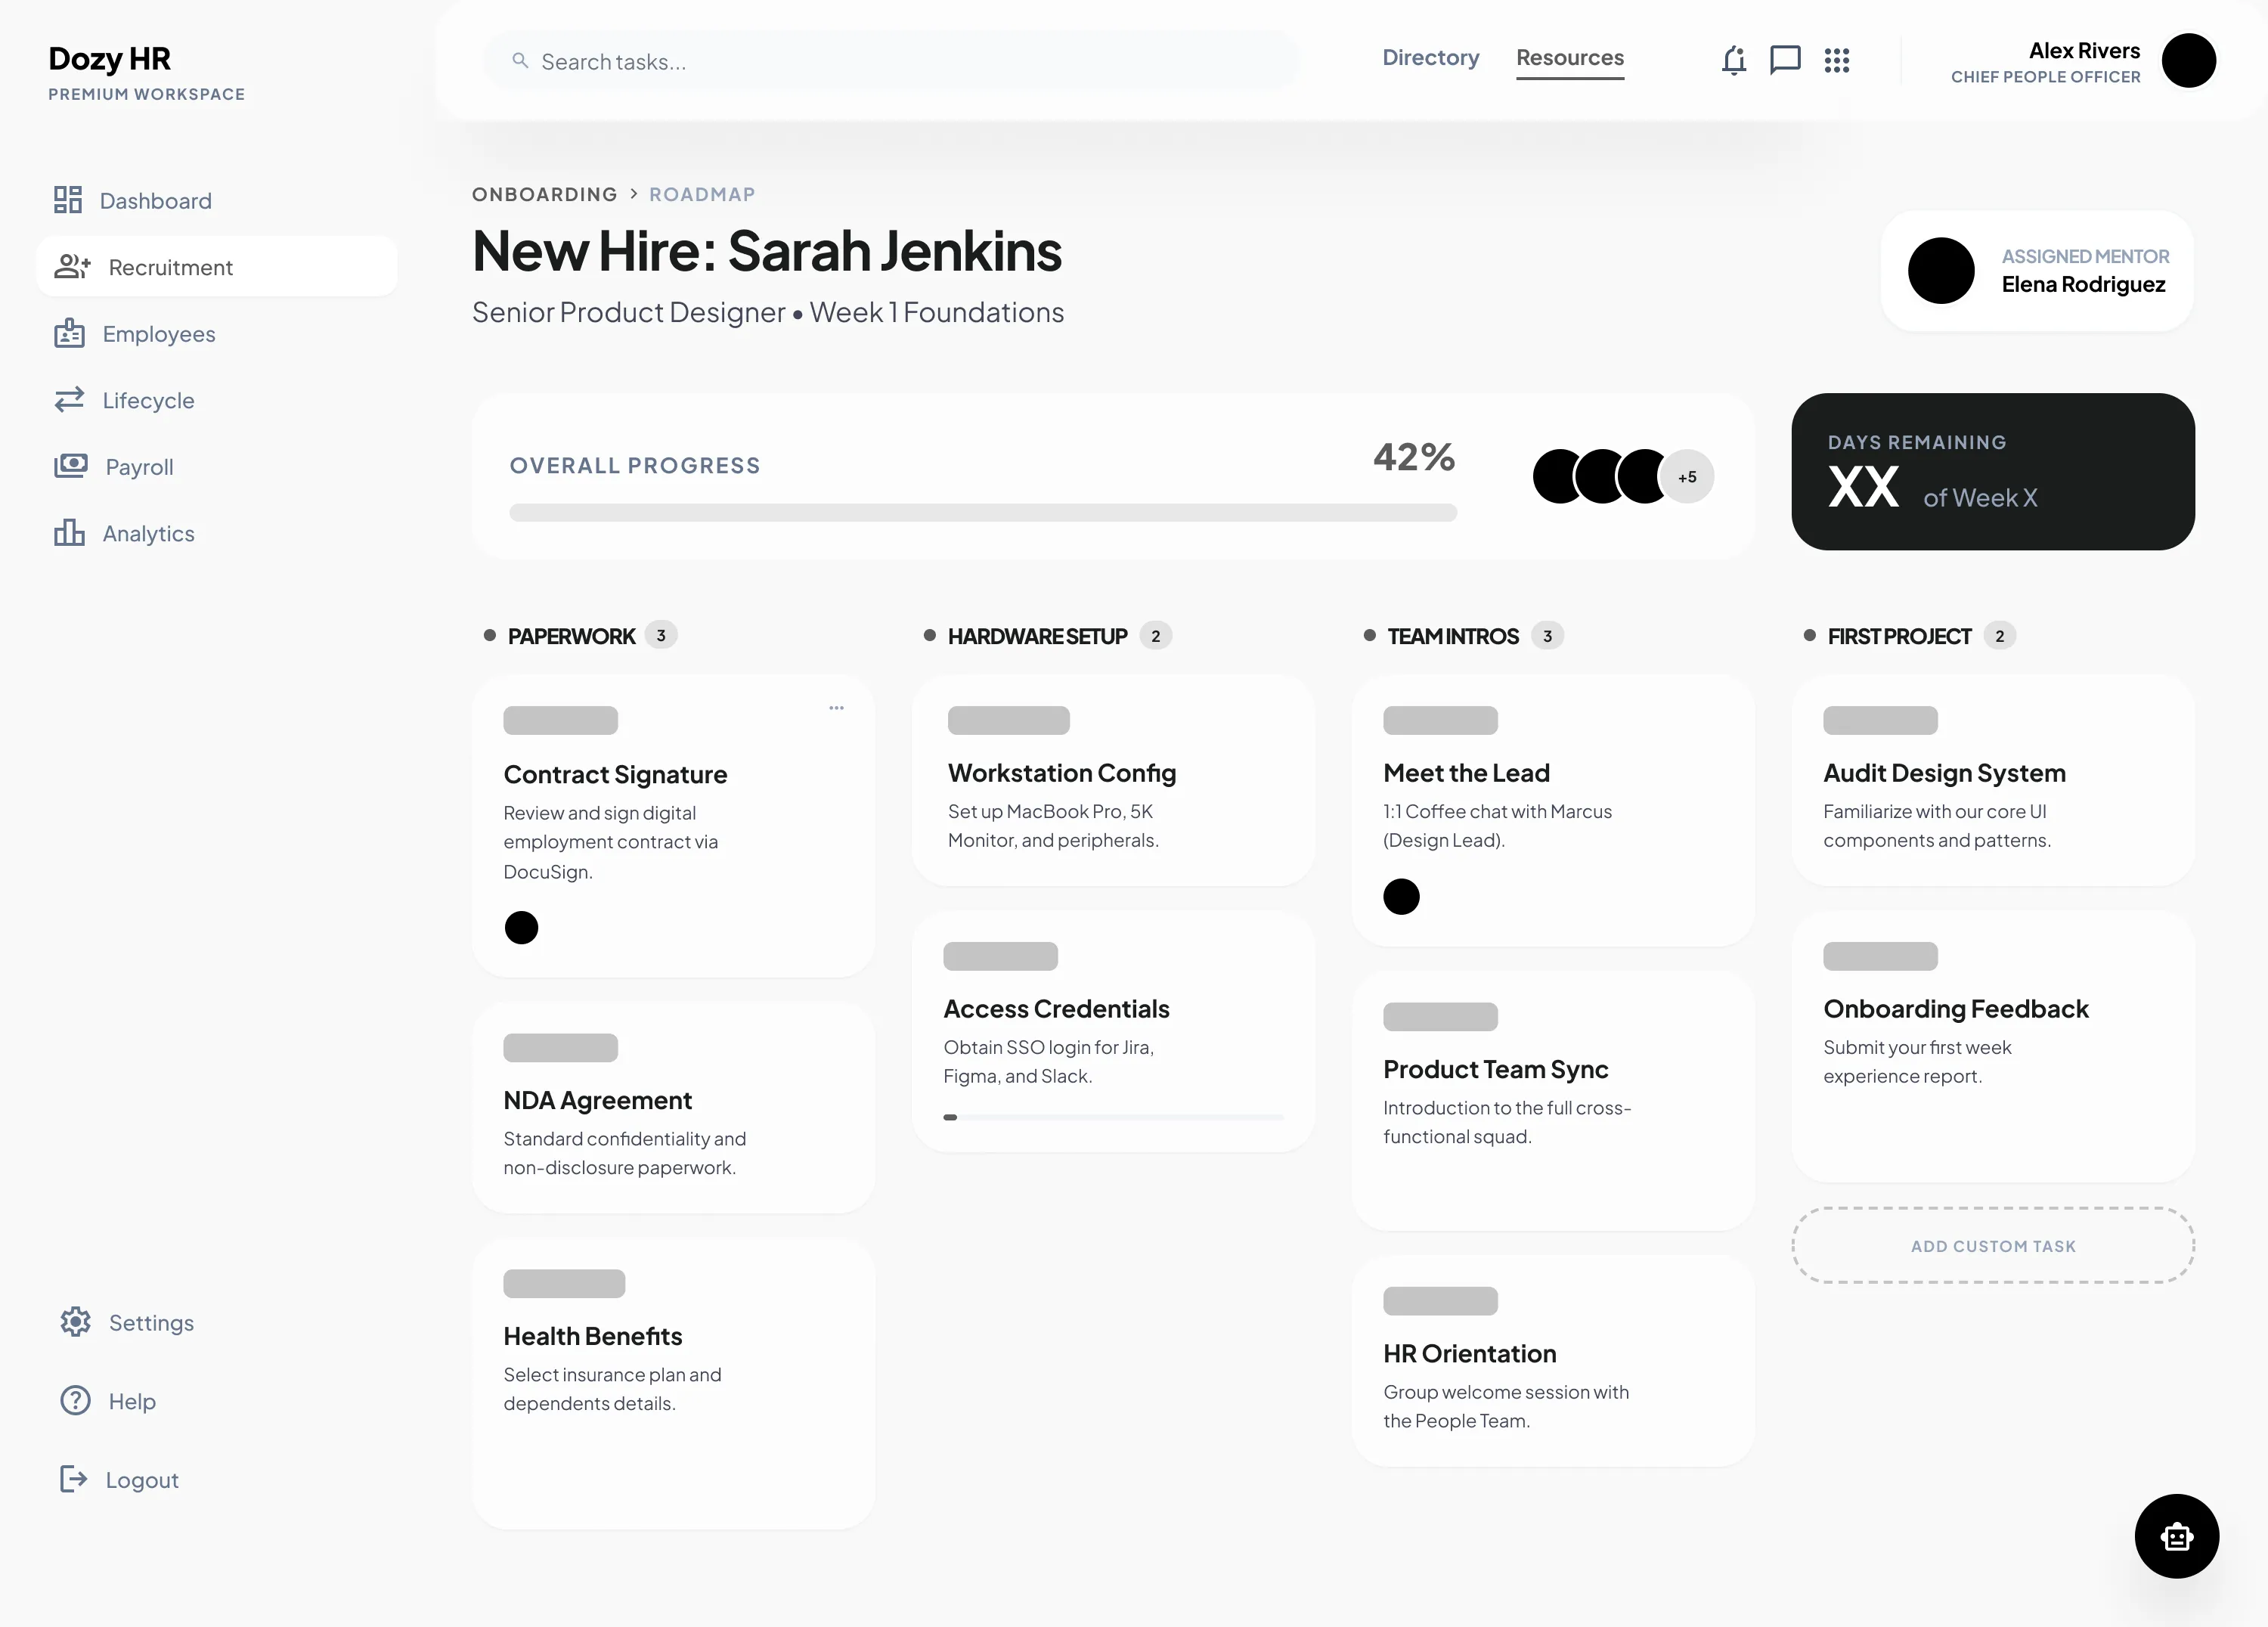Click the Access Credentials progress bar
The image size is (2268, 1627).
coord(1113,1117)
